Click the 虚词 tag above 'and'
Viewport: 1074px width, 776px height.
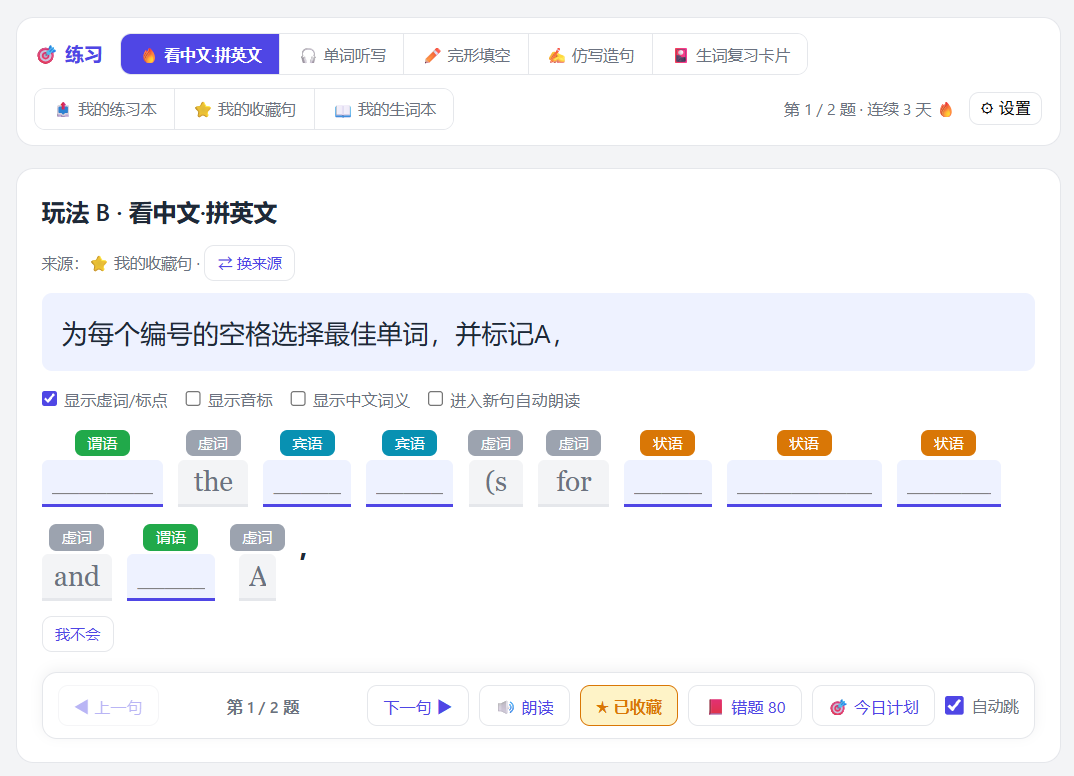coord(76,538)
